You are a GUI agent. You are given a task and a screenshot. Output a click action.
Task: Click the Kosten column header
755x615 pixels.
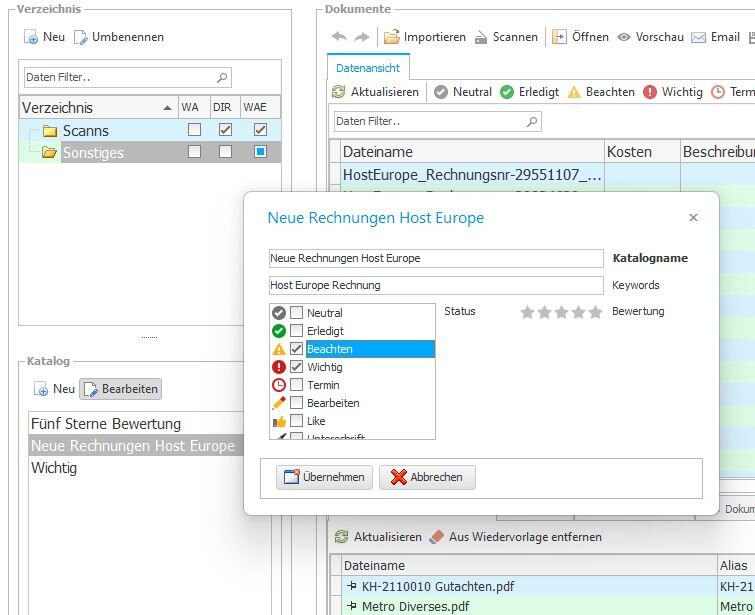coord(642,152)
